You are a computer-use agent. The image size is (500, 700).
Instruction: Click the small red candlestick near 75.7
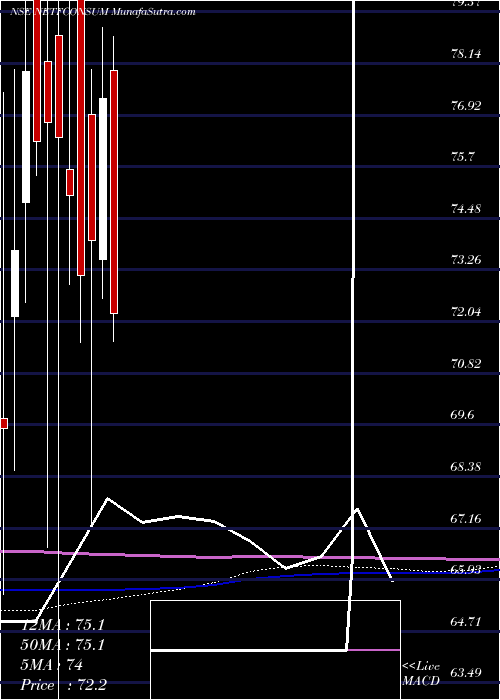[x=70, y=182]
